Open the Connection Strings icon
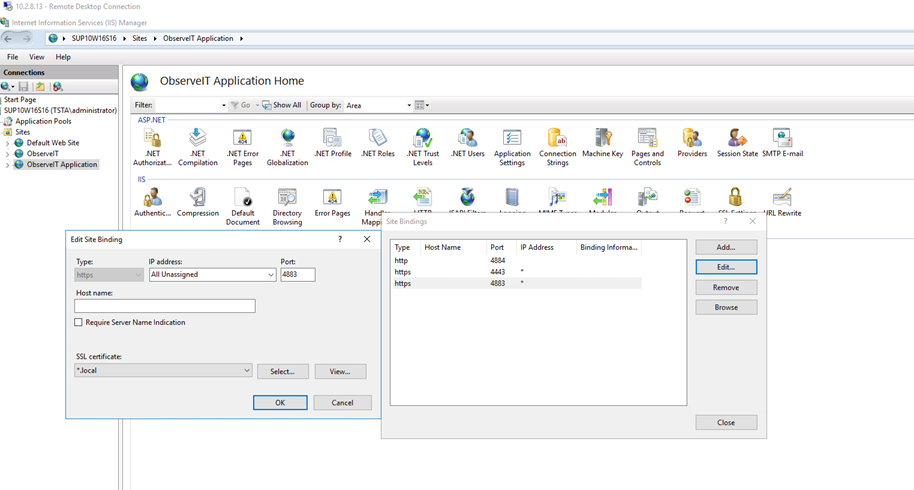This screenshot has width=914, height=490. point(557,139)
